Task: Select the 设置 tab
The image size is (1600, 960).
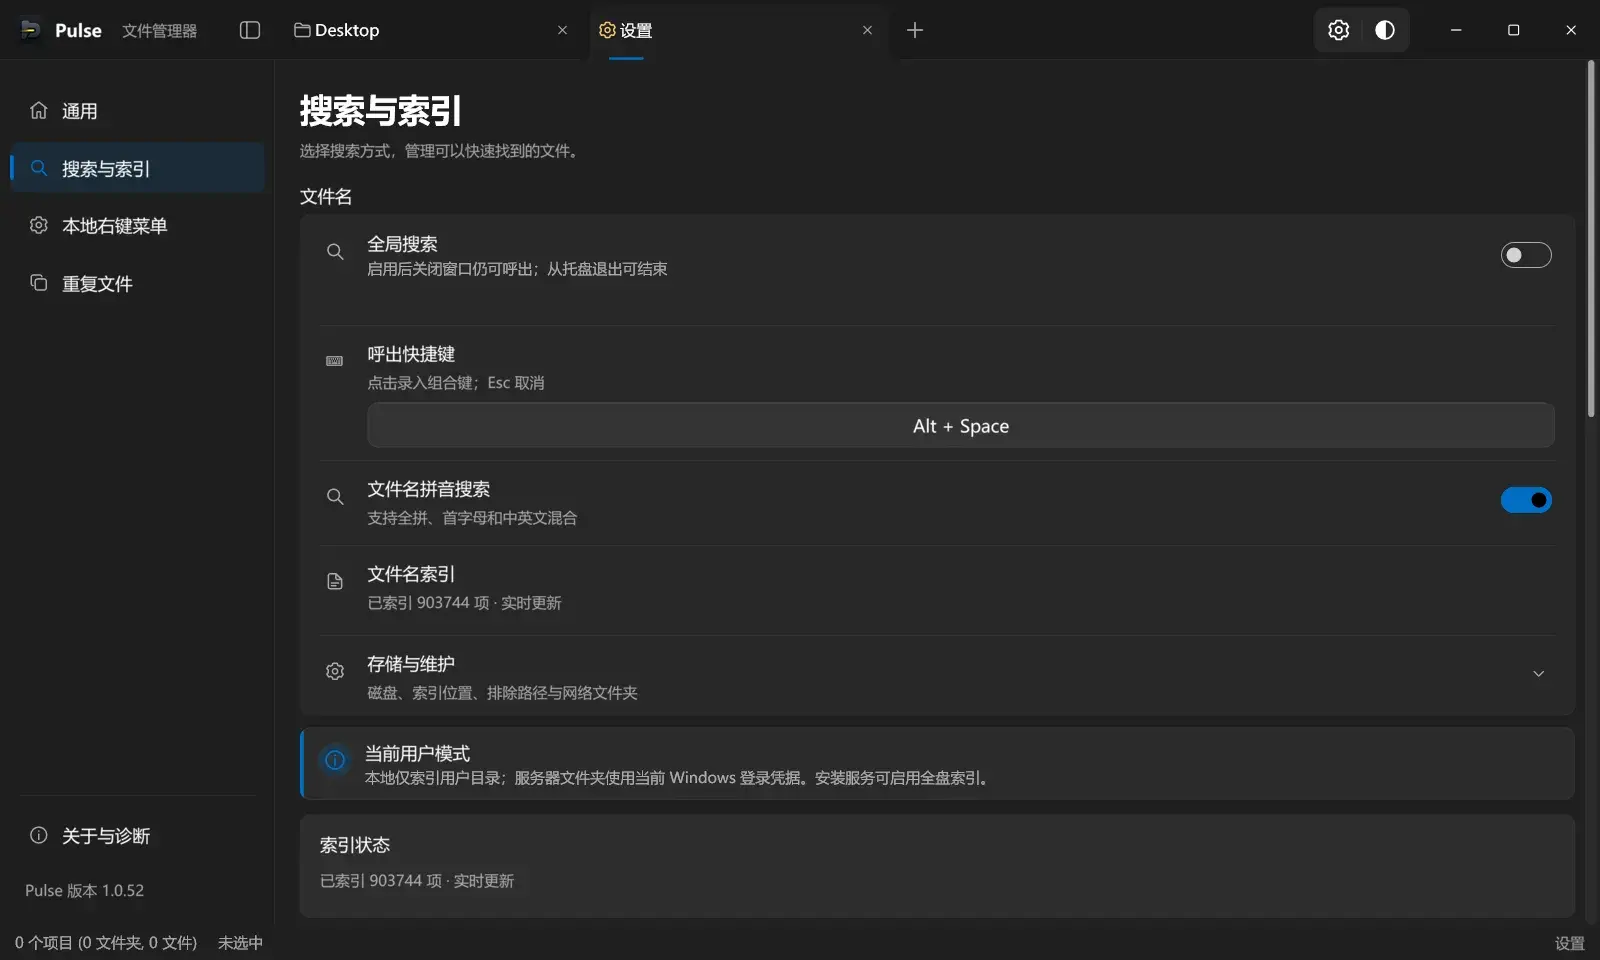Action: tap(736, 30)
